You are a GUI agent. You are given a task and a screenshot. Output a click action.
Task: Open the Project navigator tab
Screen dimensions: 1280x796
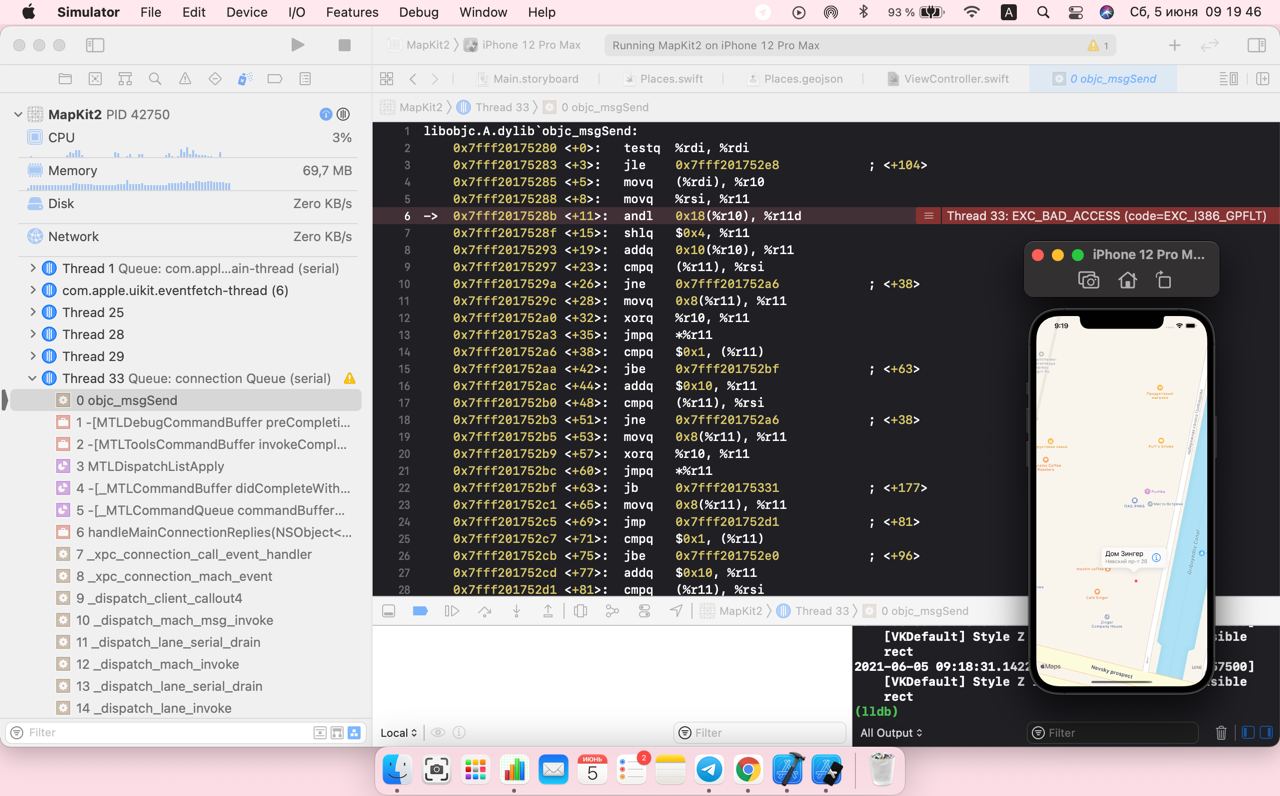(x=65, y=79)
